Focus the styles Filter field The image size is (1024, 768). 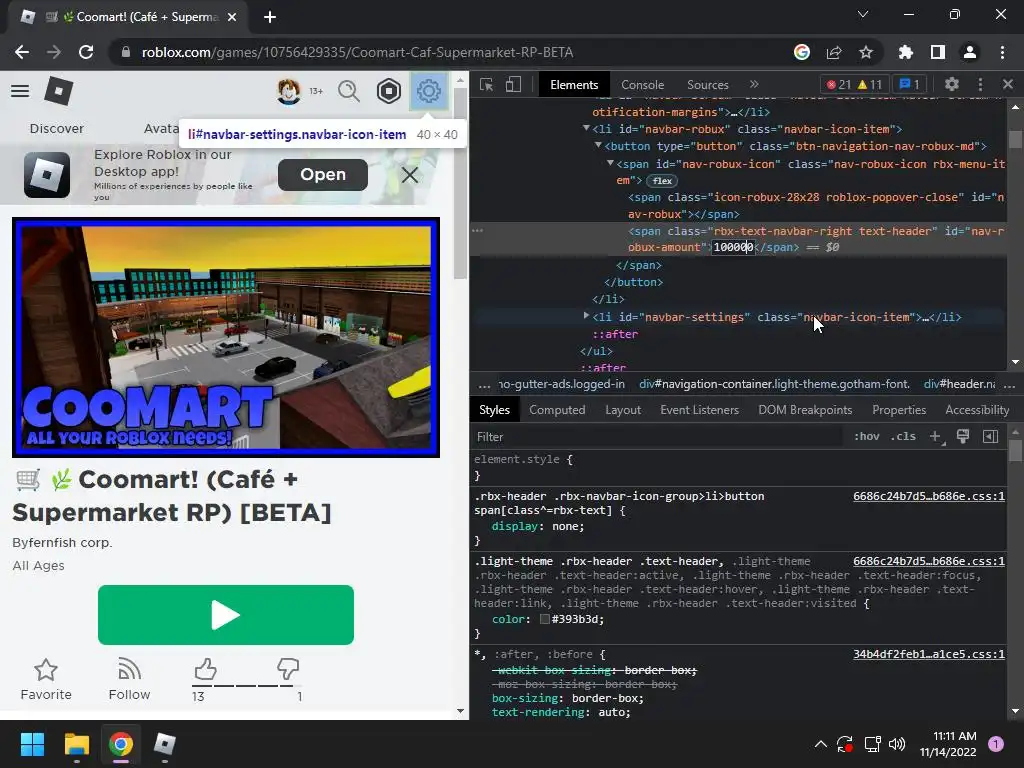pos(656,437)
